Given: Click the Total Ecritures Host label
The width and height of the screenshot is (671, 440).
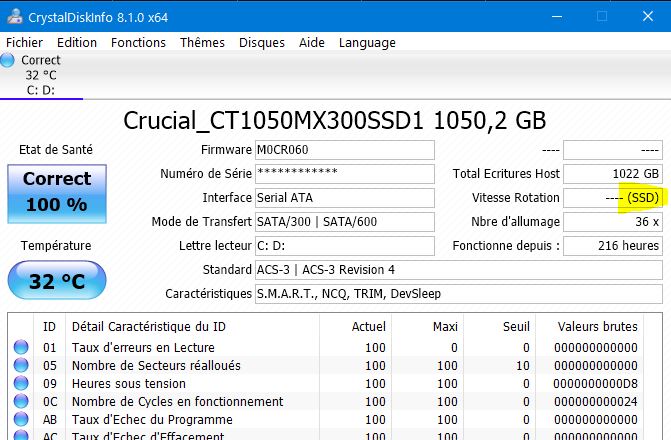Looking at the screenshot, I should coord(506,174).
